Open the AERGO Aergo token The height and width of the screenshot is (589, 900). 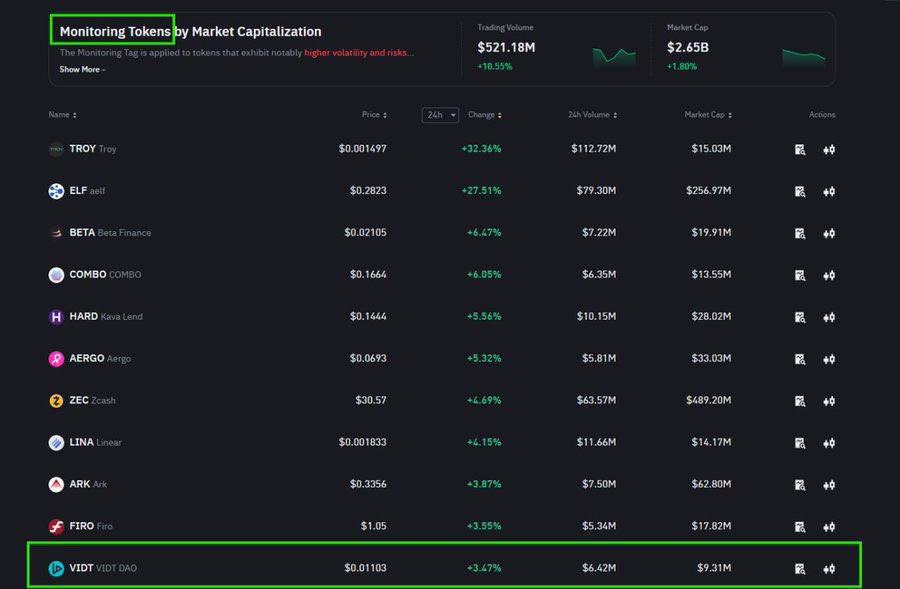click(100, 358)
